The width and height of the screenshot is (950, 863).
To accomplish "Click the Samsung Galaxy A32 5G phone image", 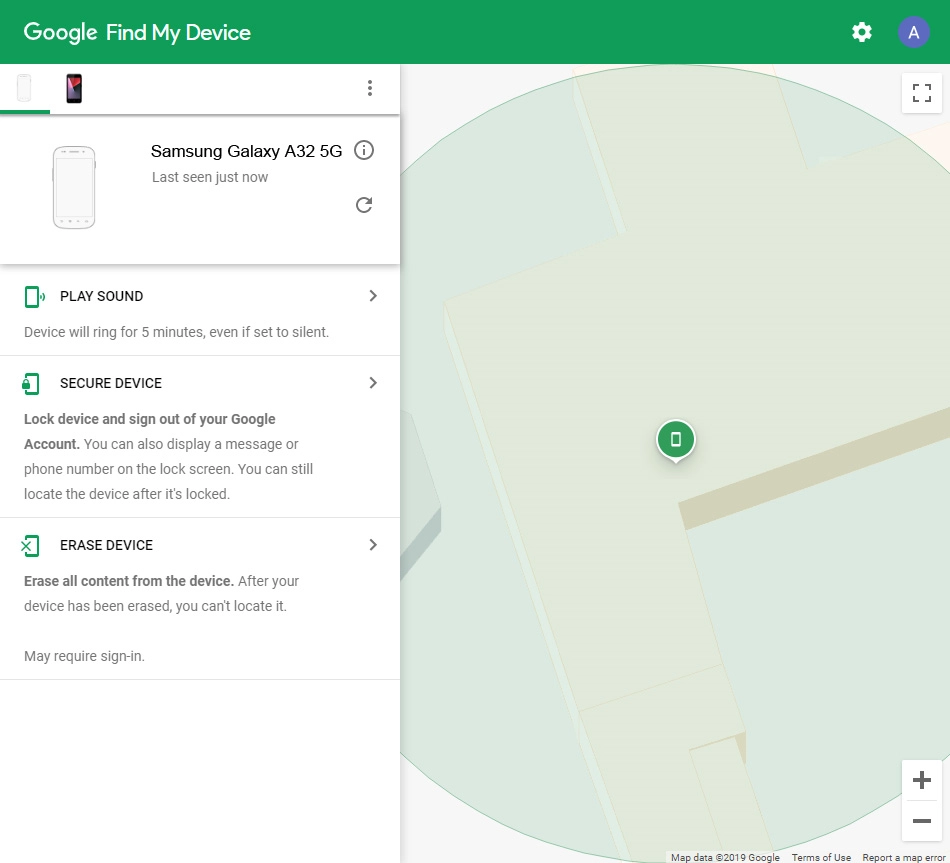I will (74, 188).
